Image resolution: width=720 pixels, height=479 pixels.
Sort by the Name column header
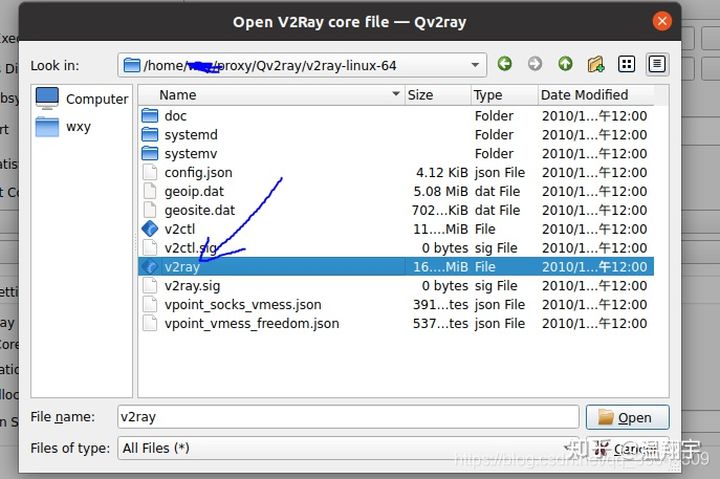pos(271,95)
